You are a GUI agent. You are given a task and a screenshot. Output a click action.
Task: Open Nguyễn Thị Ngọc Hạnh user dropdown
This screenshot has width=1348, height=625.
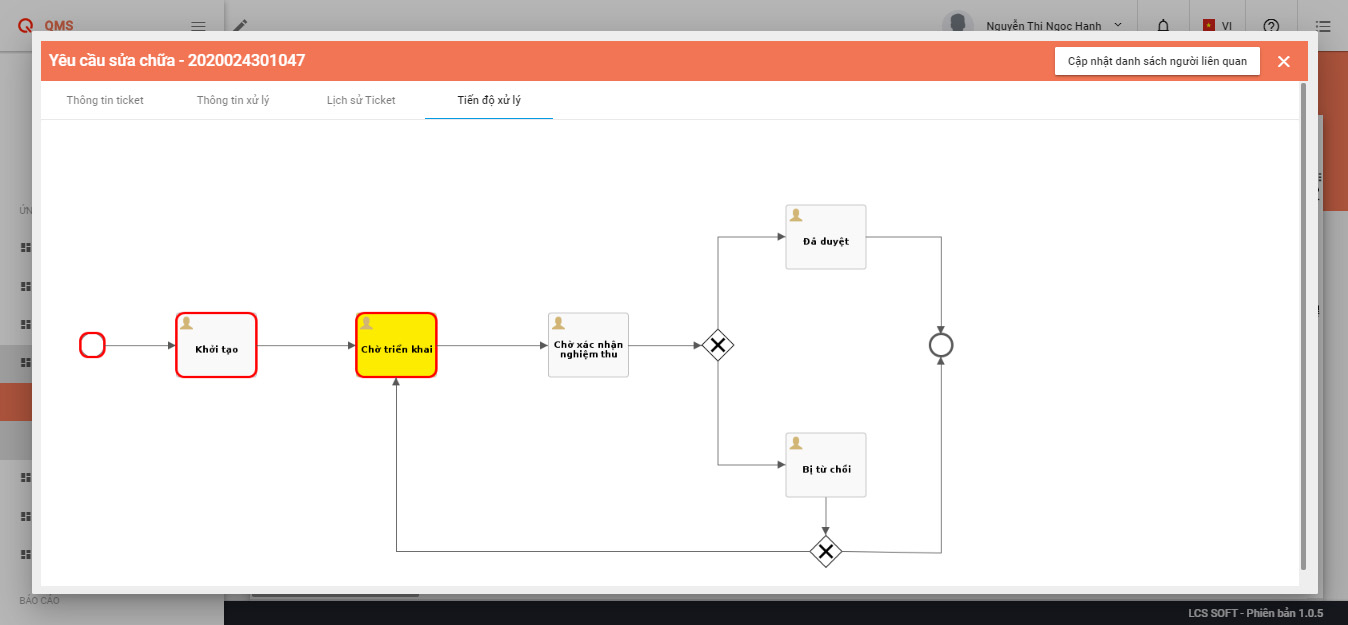click(1054, 26)
